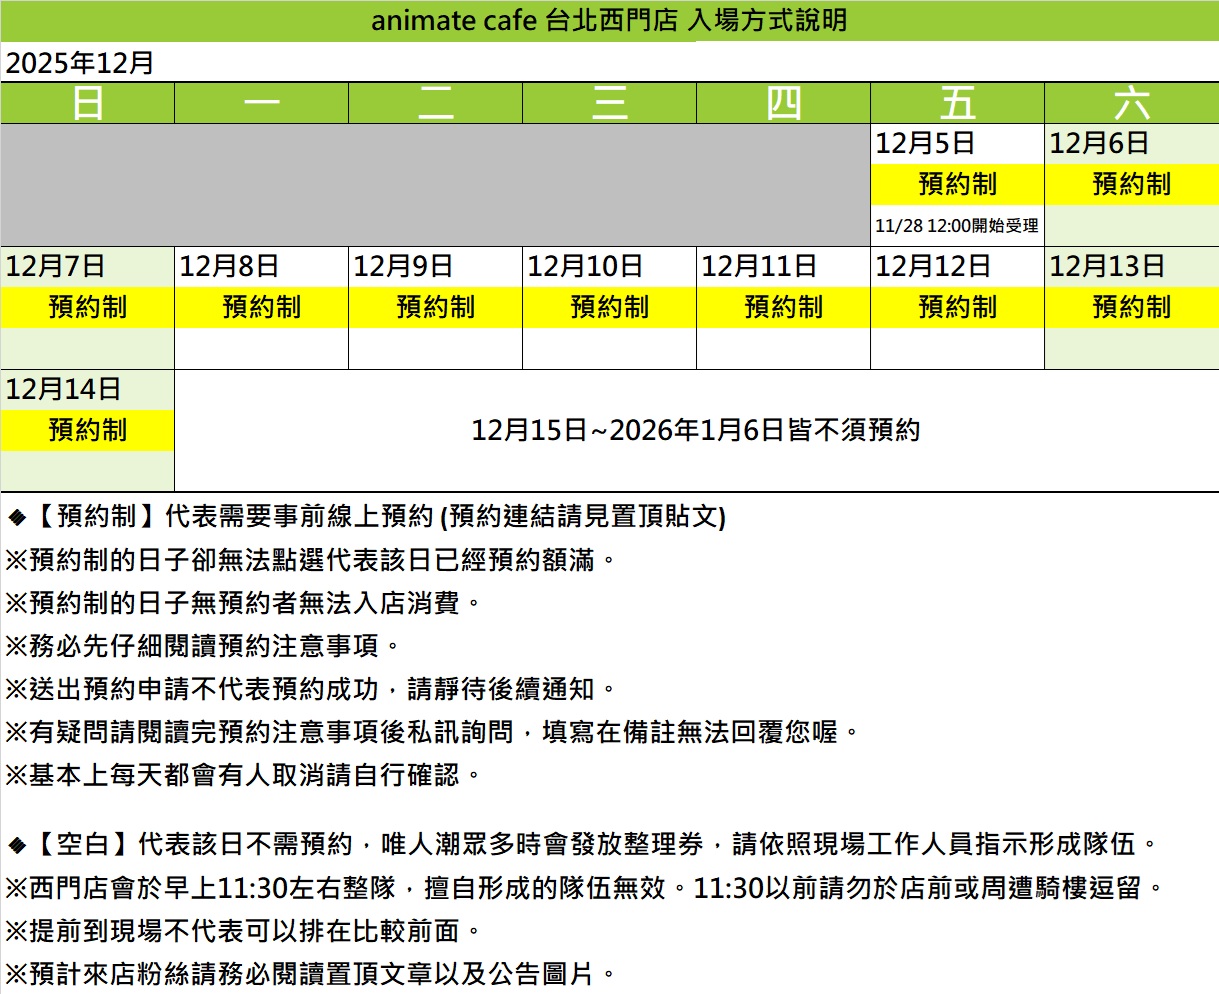Screen dimensions: 1219x994
Task: Click the 一 weekday header
Action: click(x=262, y=103)
